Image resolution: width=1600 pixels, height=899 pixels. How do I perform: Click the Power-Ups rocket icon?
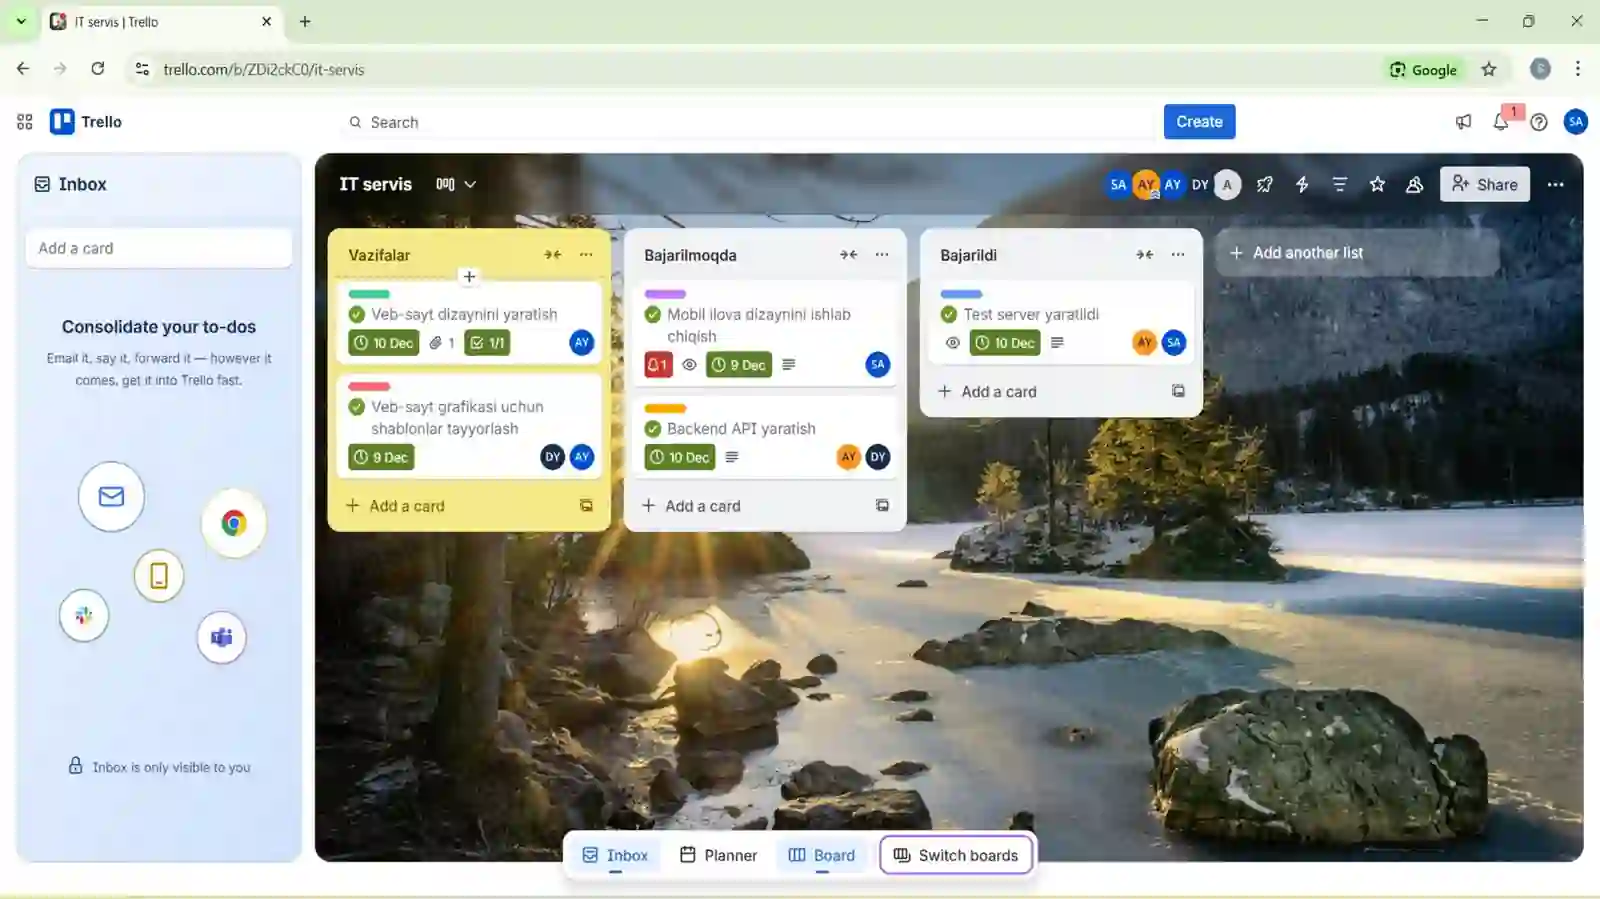point(1265,184)
